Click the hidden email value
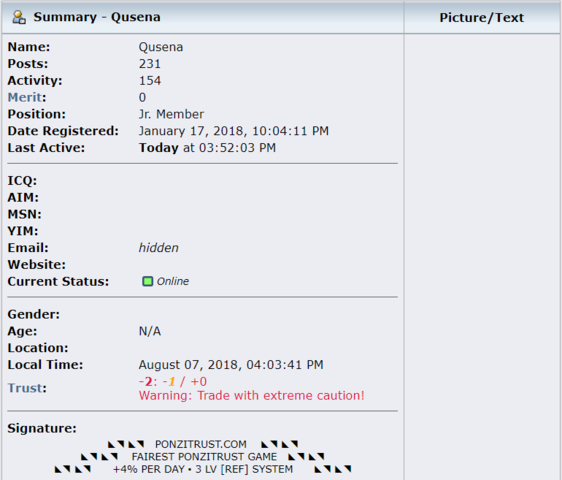The width and height of the screenshot is (562, 480). click(158, 248)
